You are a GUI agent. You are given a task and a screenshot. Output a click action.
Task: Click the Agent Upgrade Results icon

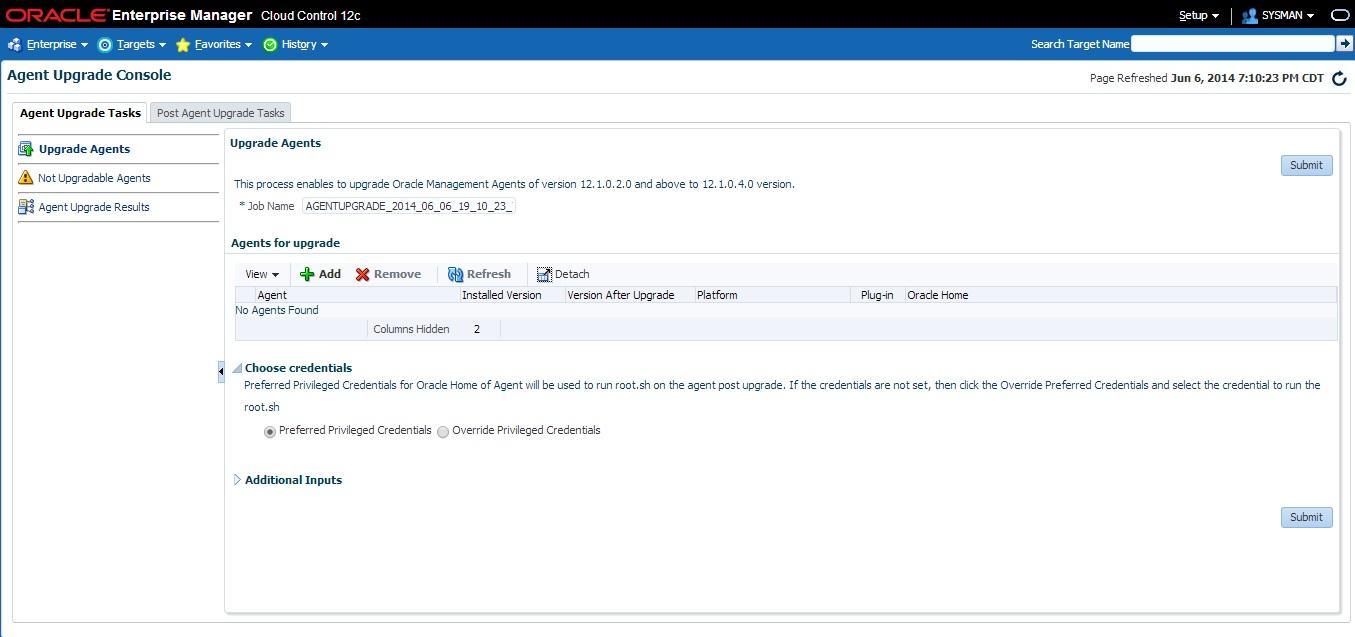coord(26,207)
